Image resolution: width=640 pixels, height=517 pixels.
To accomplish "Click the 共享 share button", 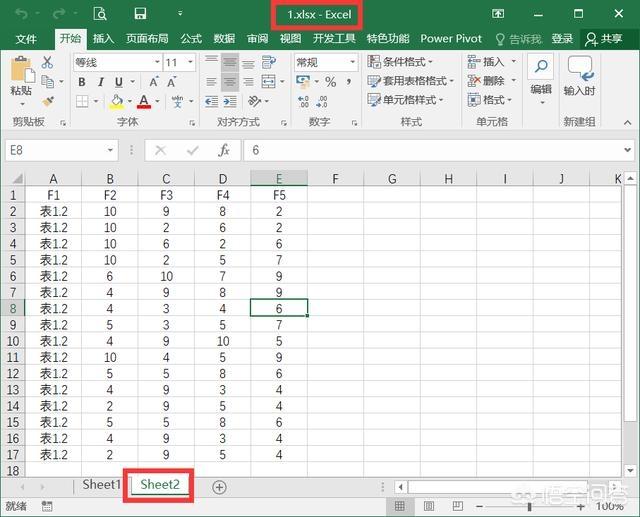I will point(604,39).
